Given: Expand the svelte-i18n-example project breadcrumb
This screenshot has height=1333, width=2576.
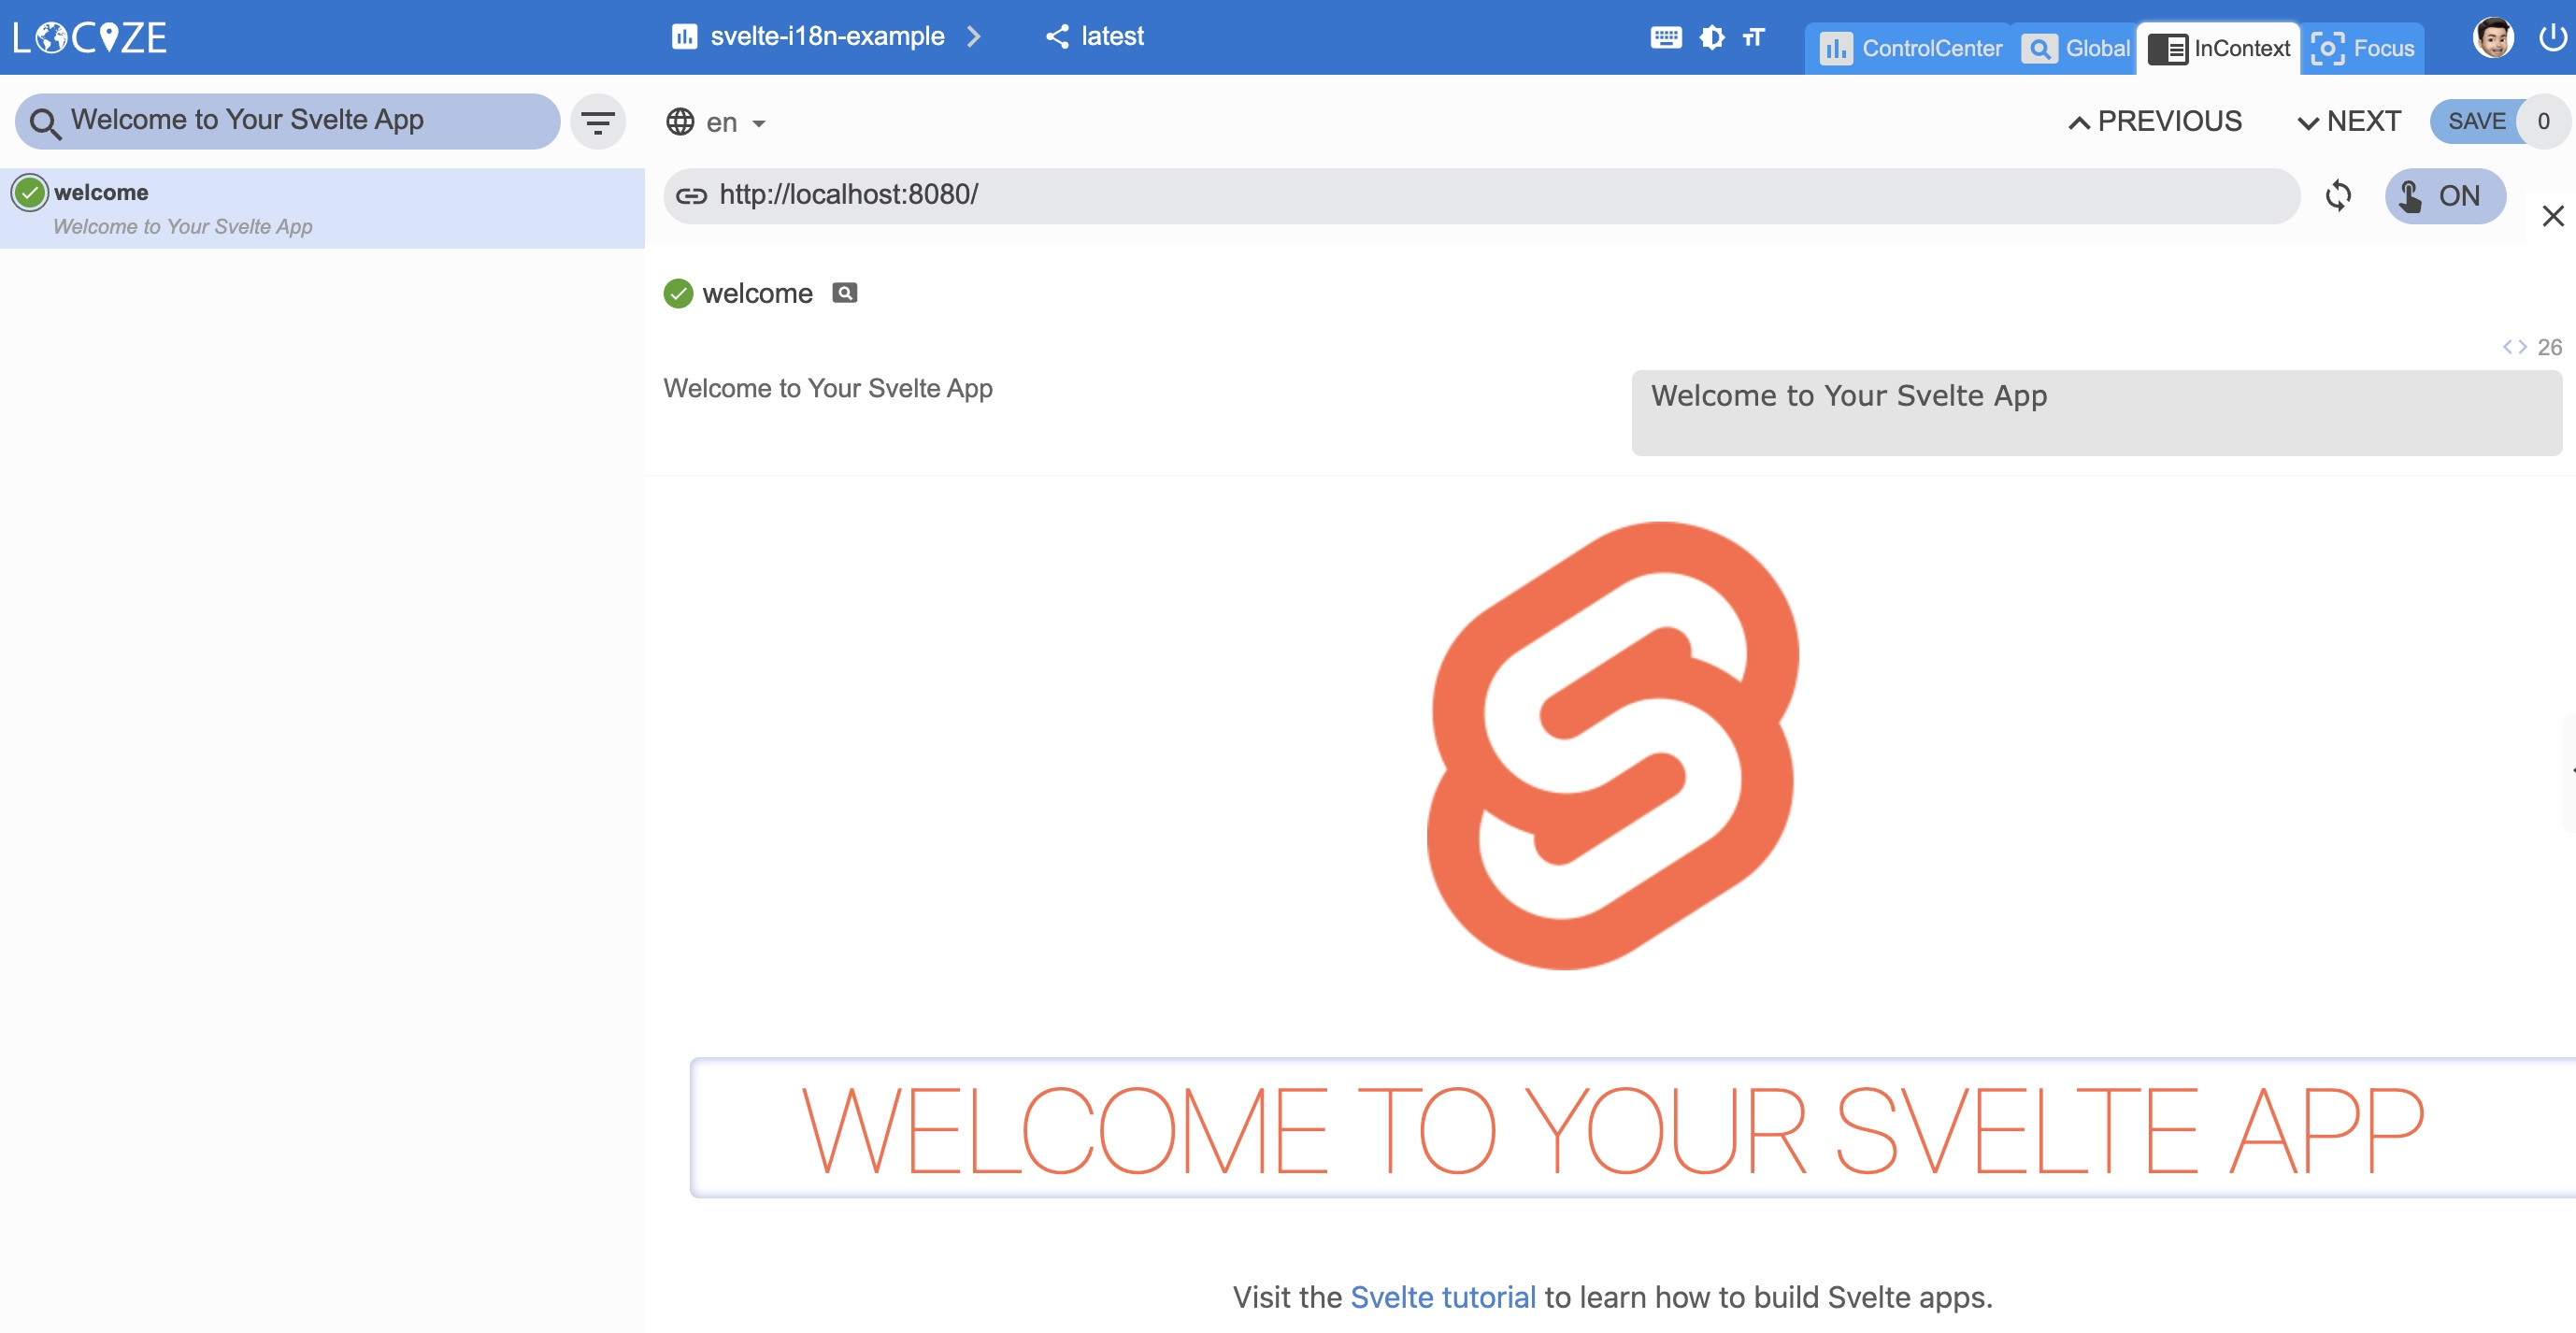Looking at the screenshot, I should [x=826, y=37].
